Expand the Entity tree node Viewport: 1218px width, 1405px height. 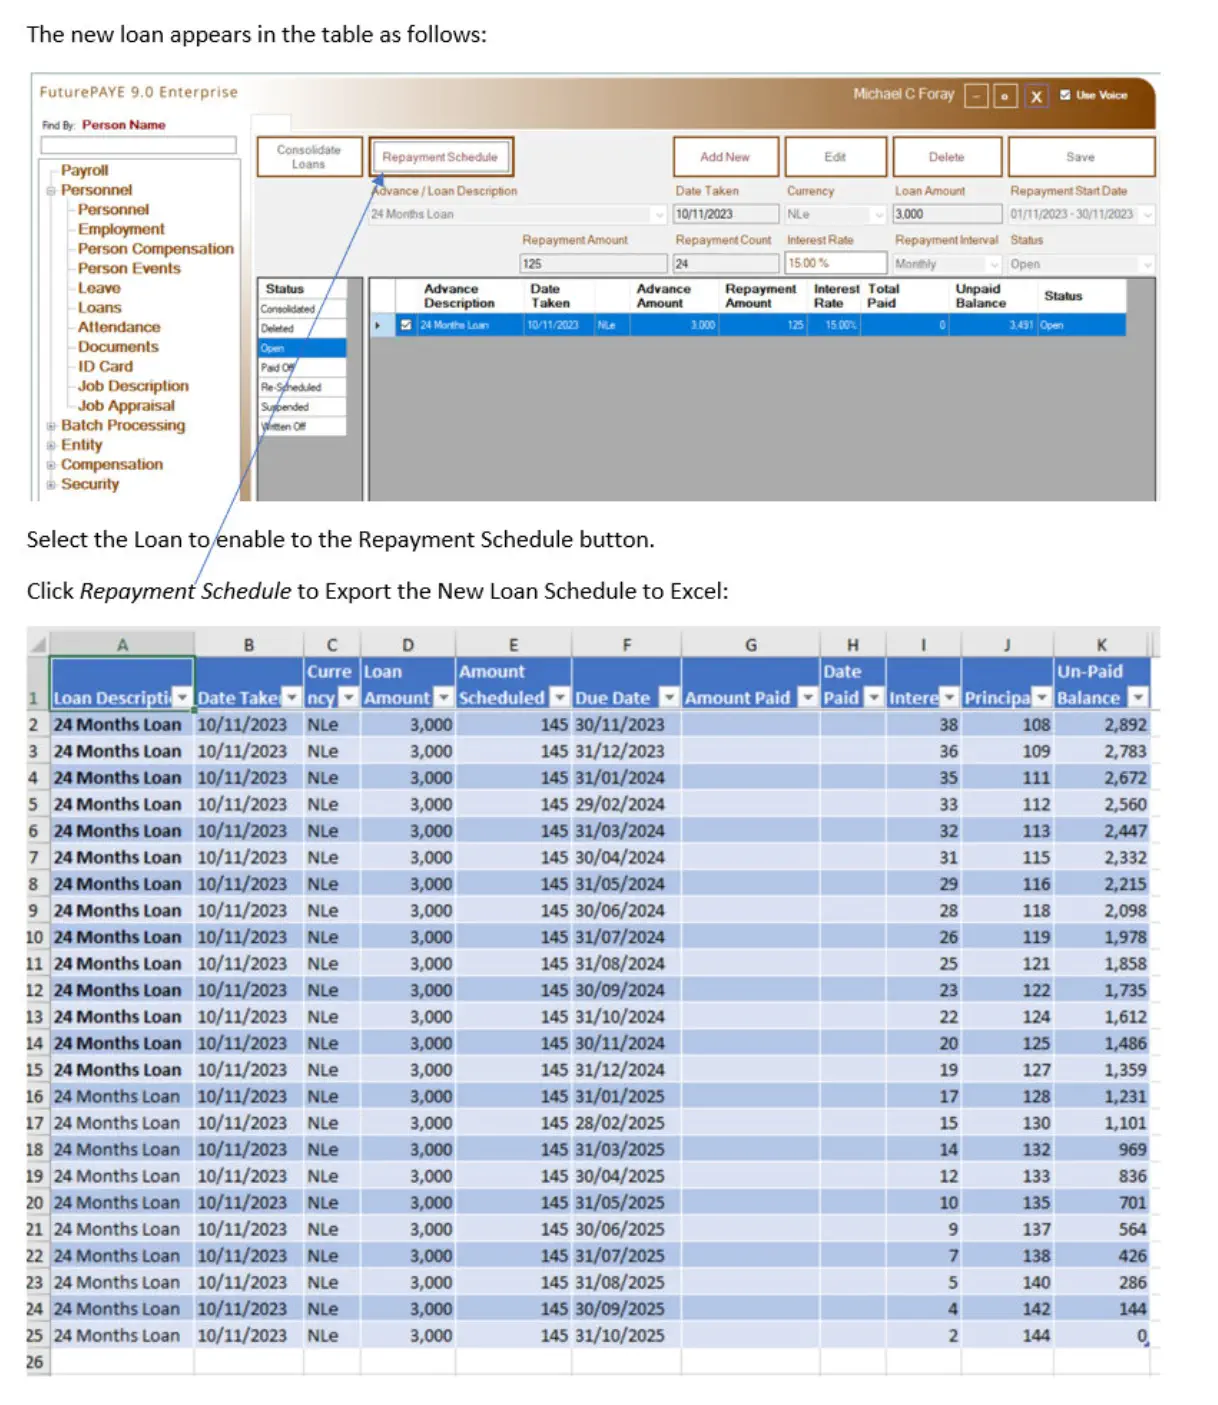(x=51, y=445)
